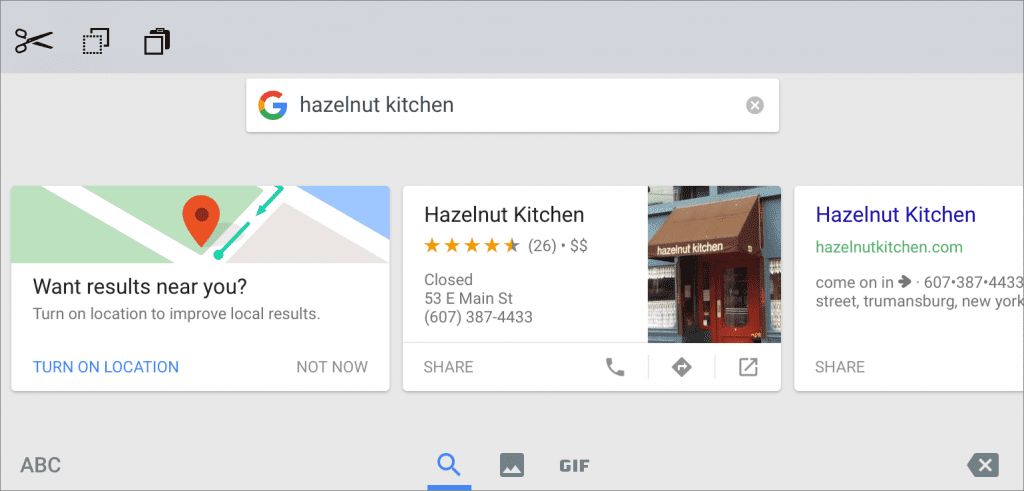Open the blue Hazelnut Kitchen link title
This screenshot has height=491, width=1024.
895,214
